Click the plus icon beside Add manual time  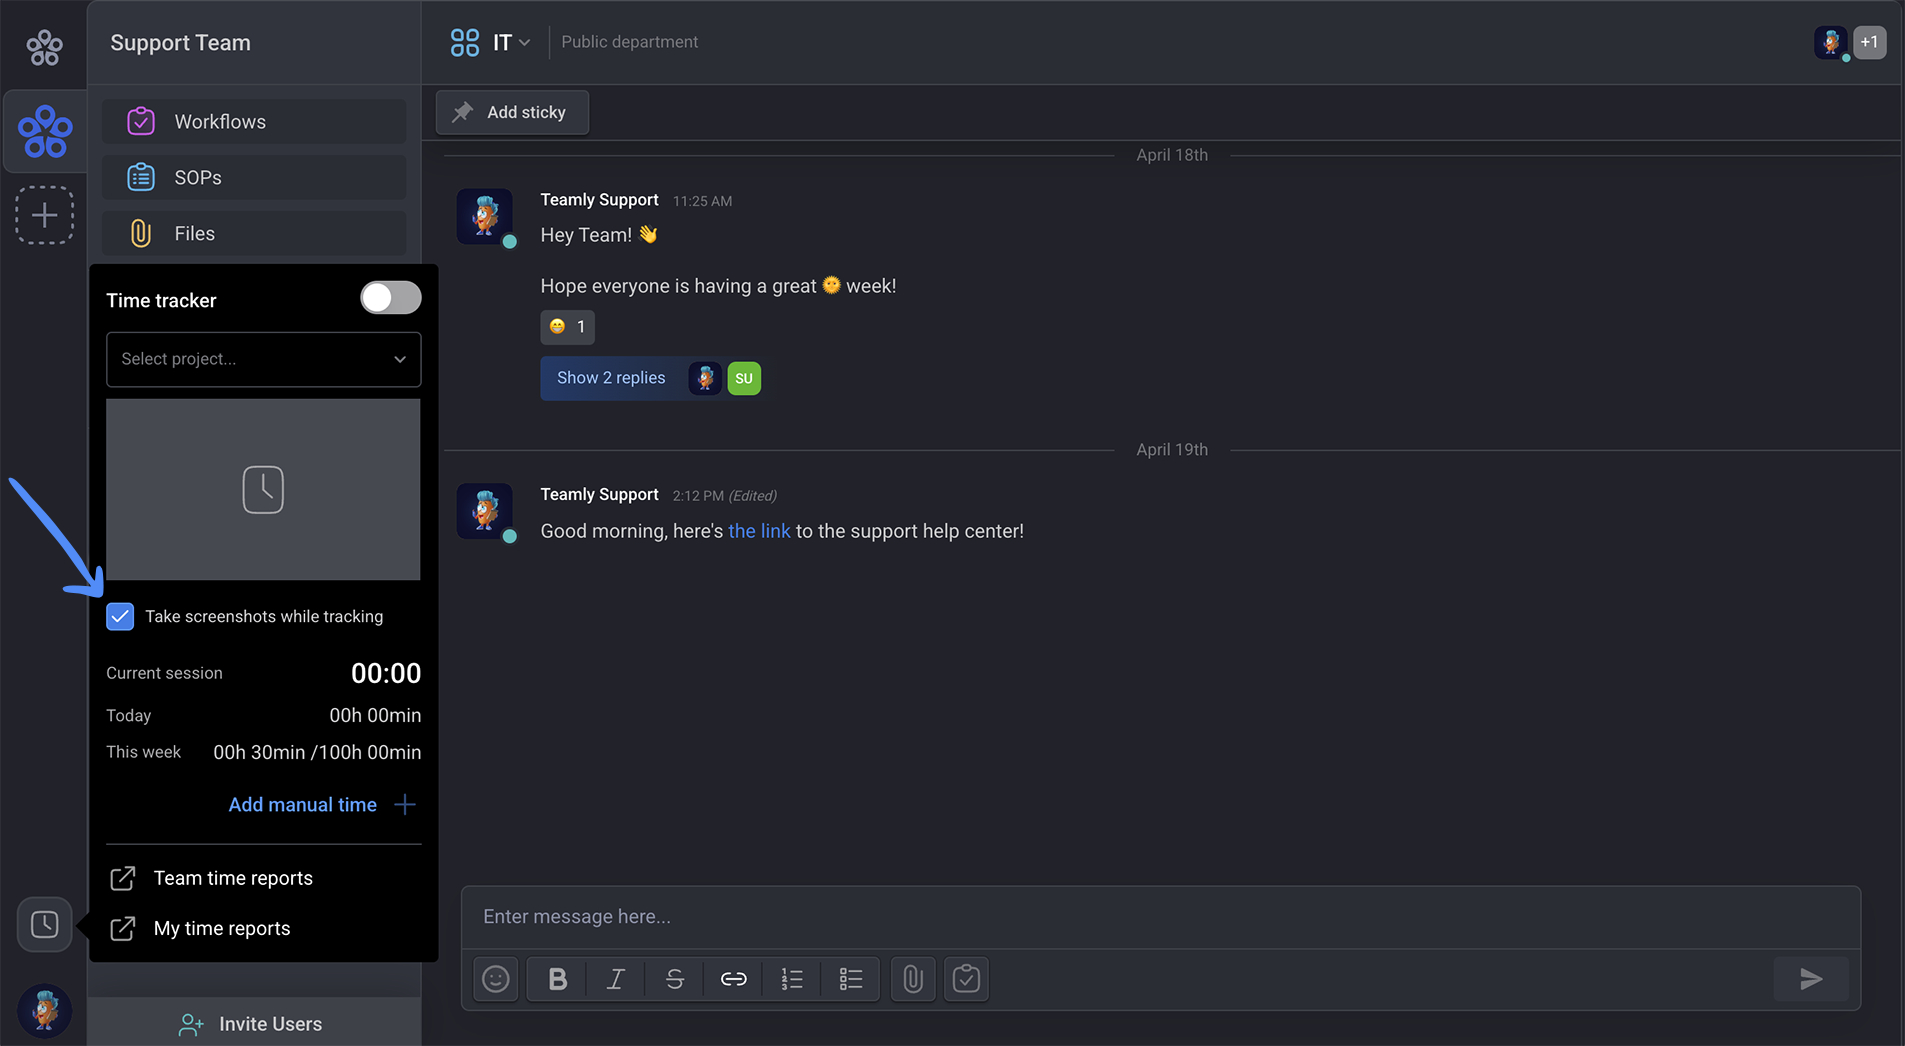405,805
